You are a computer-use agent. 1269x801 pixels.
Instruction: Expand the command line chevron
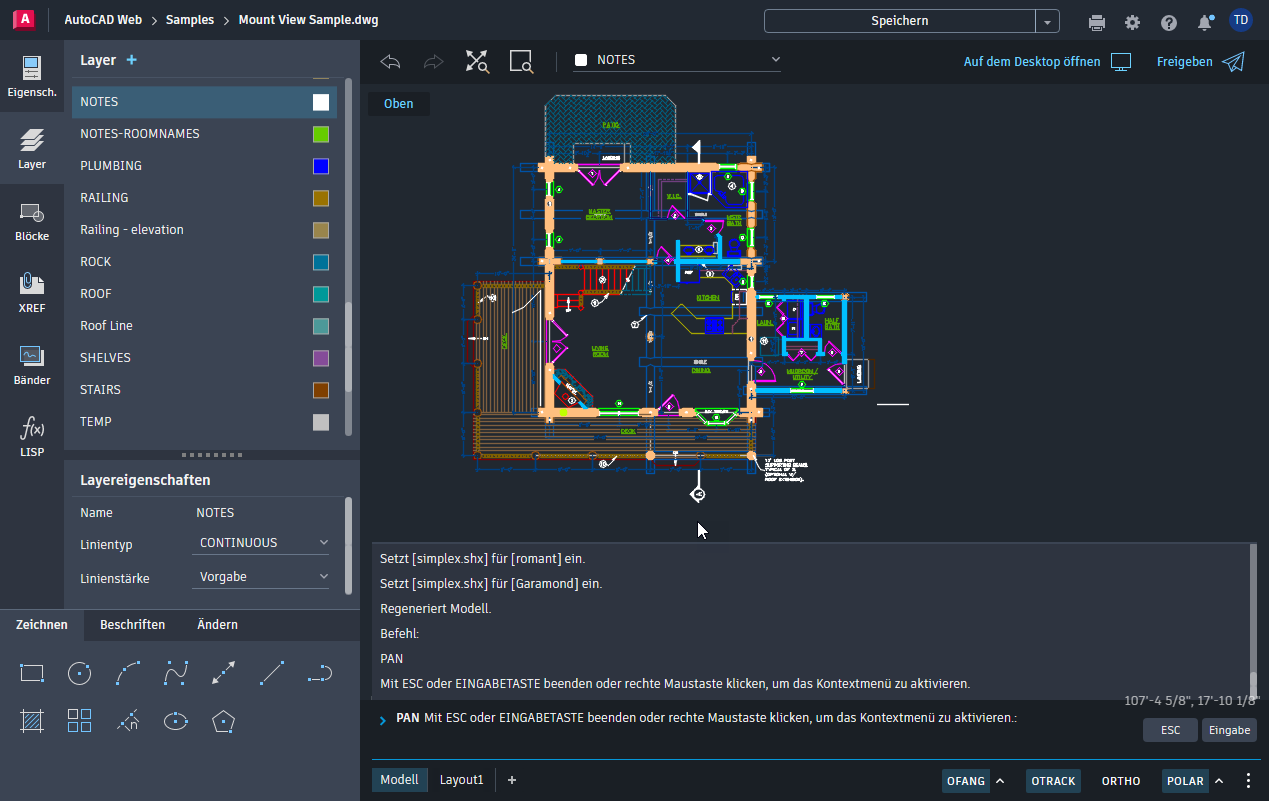click(383, 720)
